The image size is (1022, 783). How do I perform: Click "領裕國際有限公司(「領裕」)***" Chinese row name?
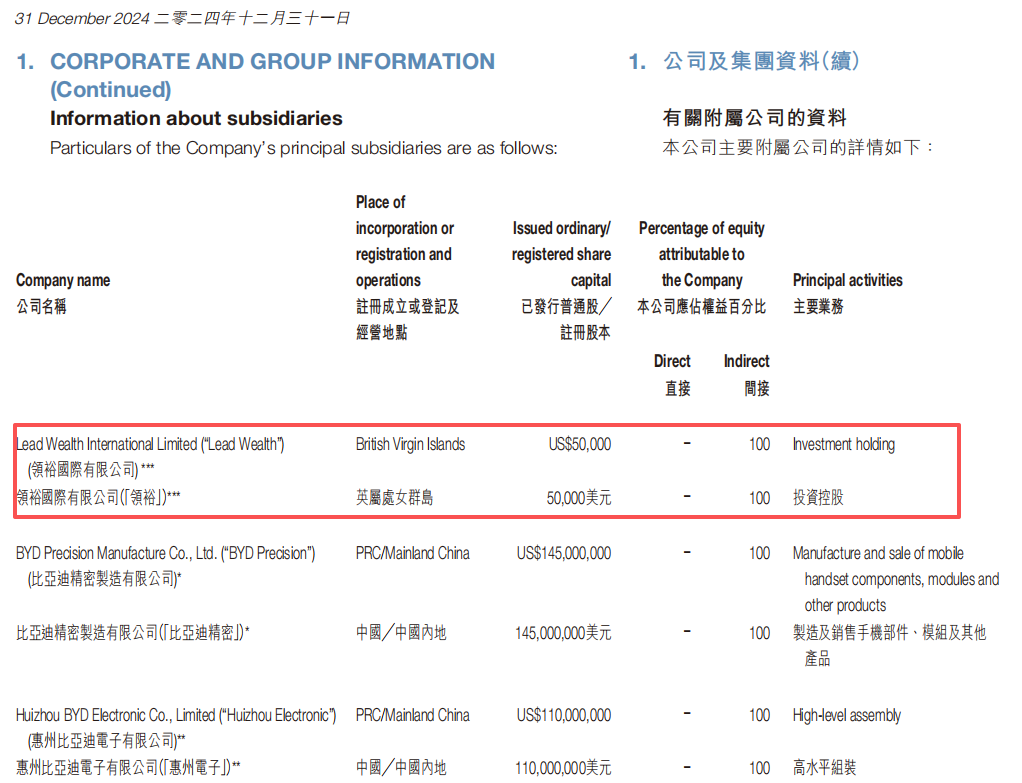point(98,497)
